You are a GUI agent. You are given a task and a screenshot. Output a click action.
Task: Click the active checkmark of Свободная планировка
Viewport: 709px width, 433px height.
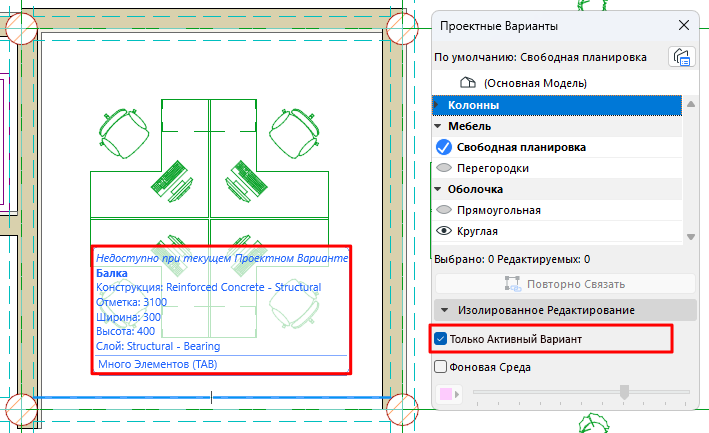pos(444,147)
